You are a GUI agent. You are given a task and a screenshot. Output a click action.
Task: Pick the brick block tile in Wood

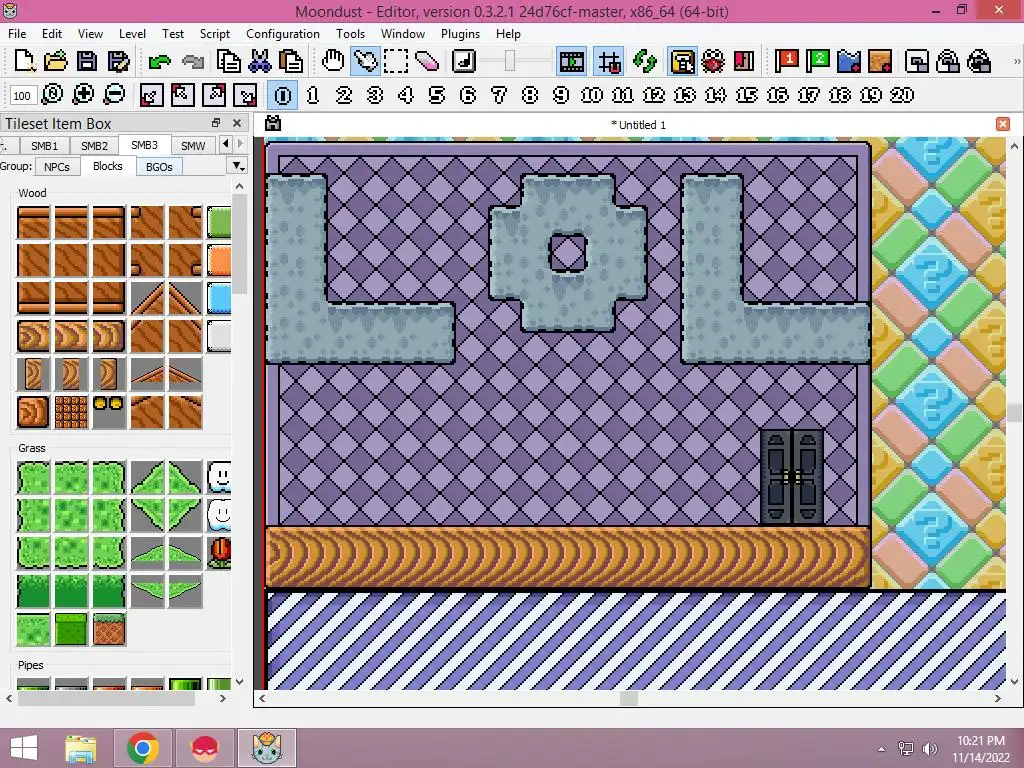pos(71,412)
